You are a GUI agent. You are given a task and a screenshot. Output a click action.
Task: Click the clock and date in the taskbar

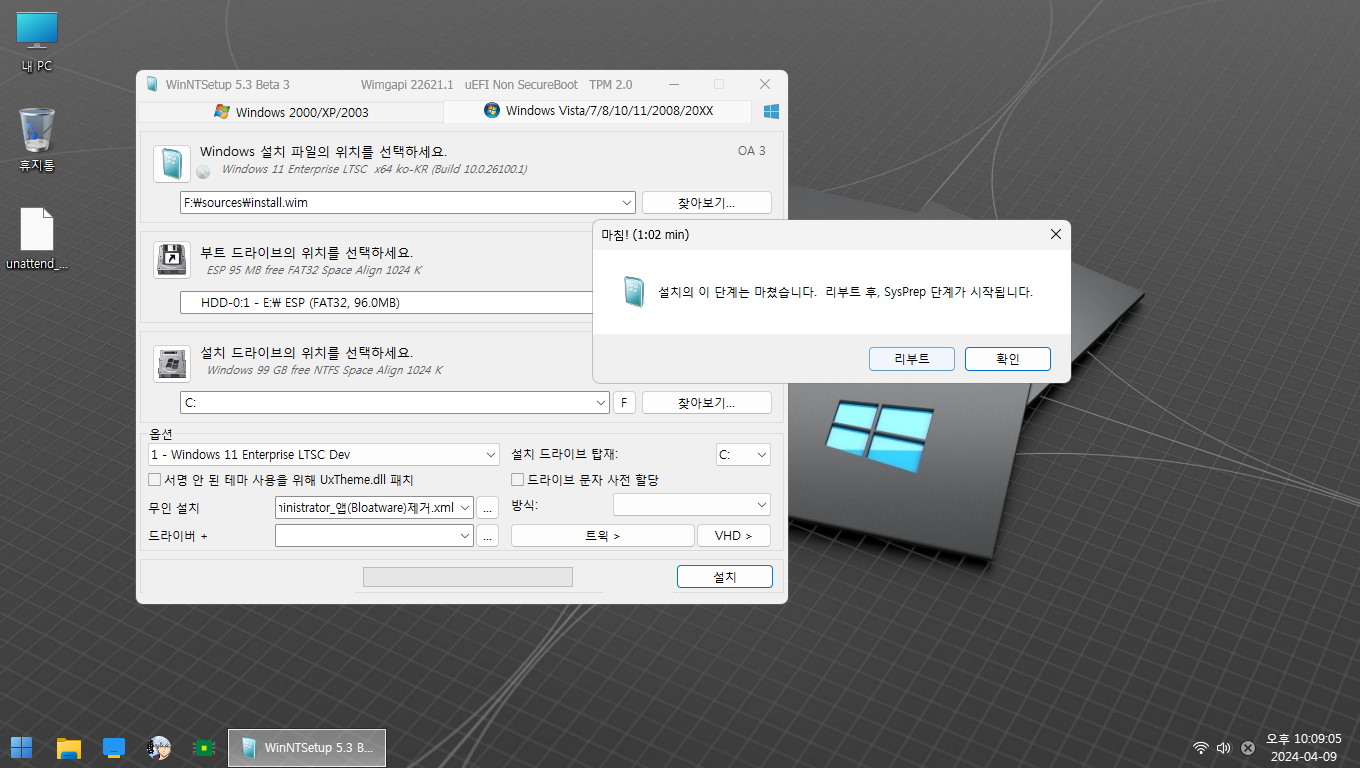pyautogui.click(x=1303, y=747)
